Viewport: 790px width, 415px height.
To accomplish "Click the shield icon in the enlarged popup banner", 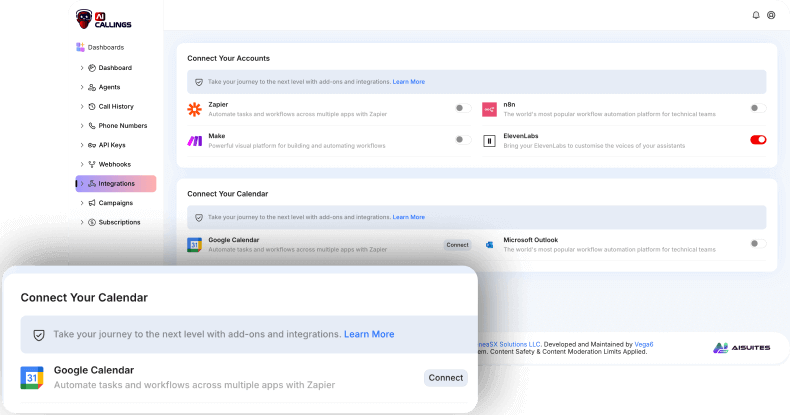I will (x=39, y=335).
